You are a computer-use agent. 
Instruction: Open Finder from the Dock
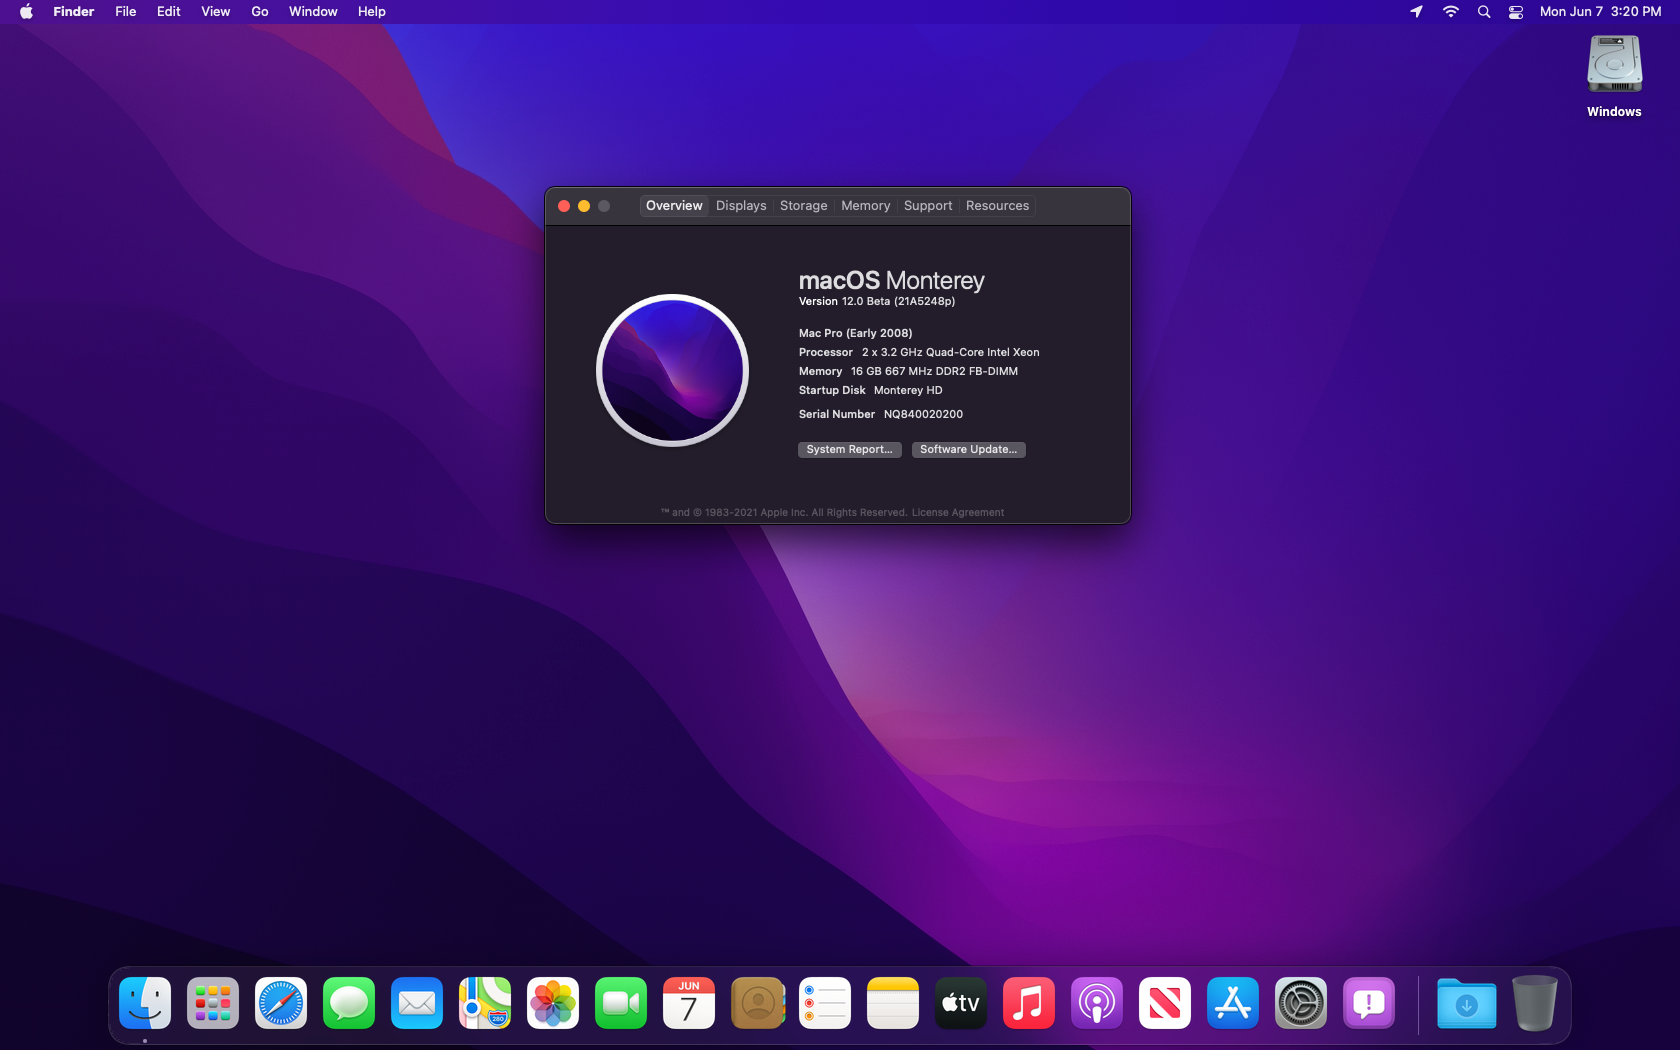[145, 1003]
